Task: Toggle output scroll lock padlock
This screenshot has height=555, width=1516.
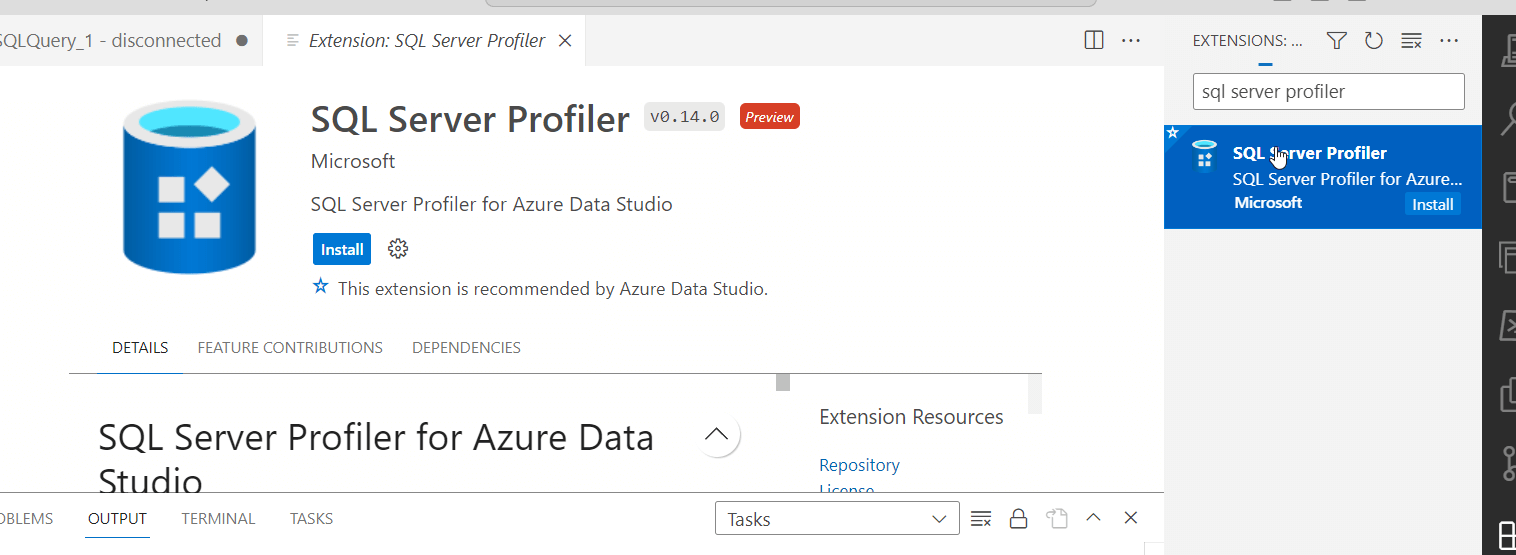Action: click(1018, 519)
